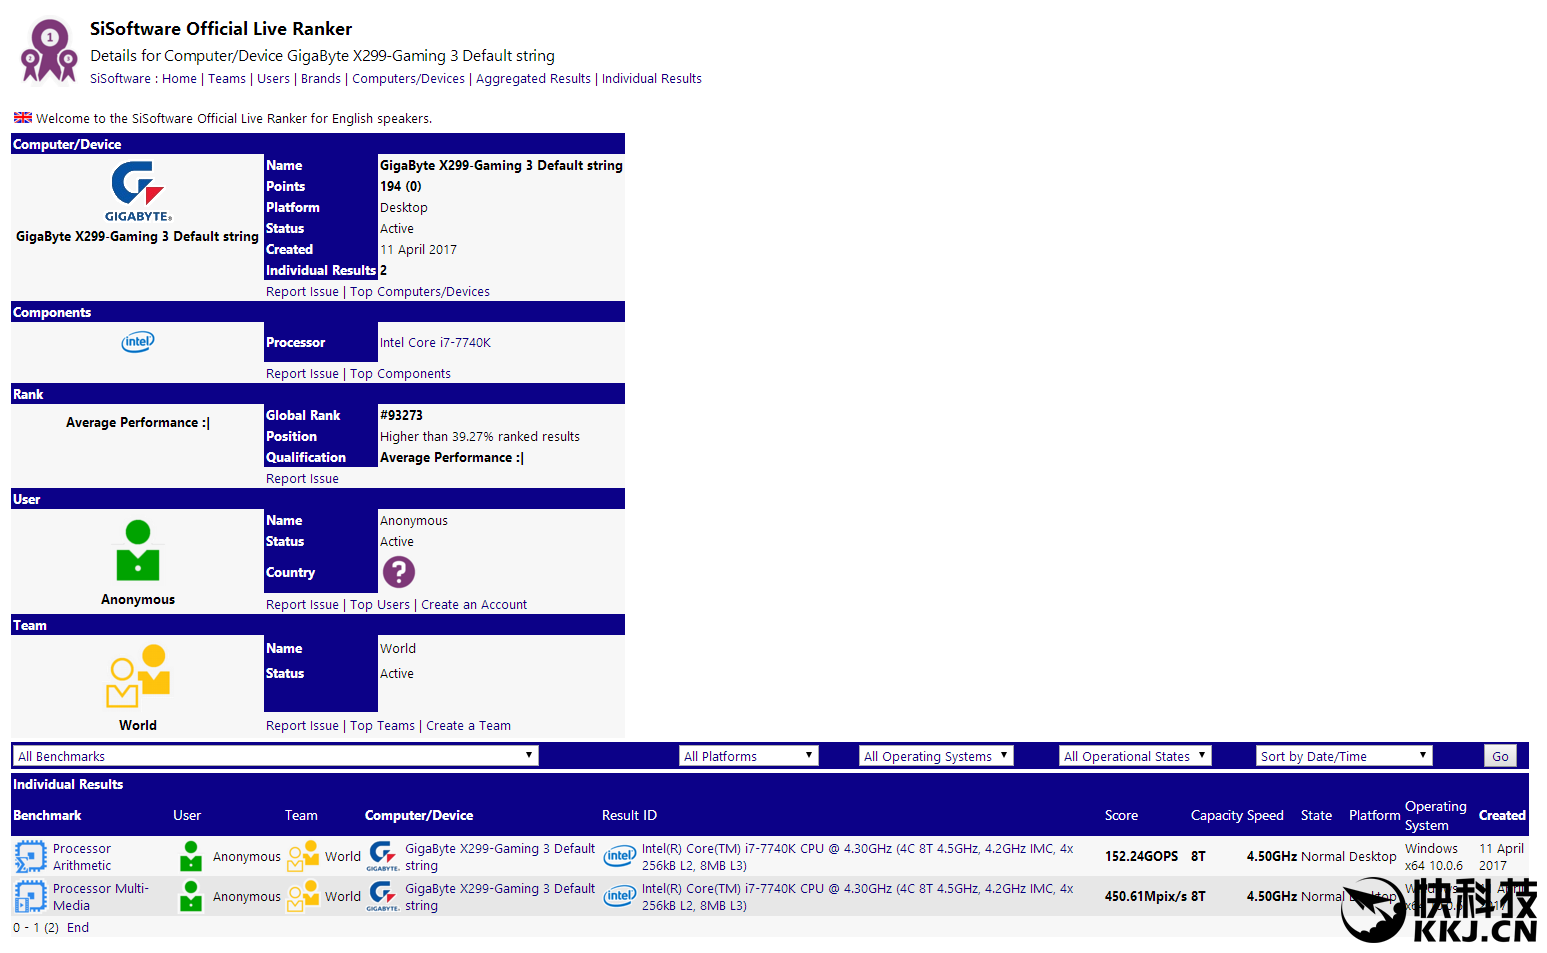Open the Home navigation link
The height and width of the screenshot is (953, 1547).
tap(179, 79)
